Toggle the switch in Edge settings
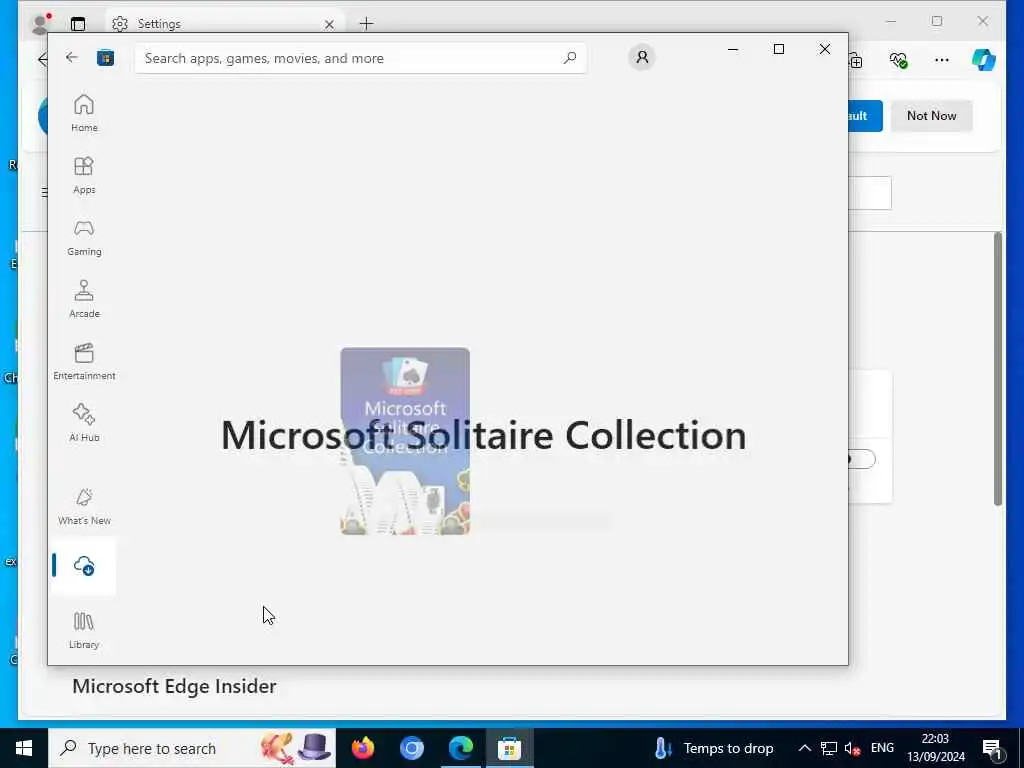Viewport: 1024px width, 768px height. (861, 459)
